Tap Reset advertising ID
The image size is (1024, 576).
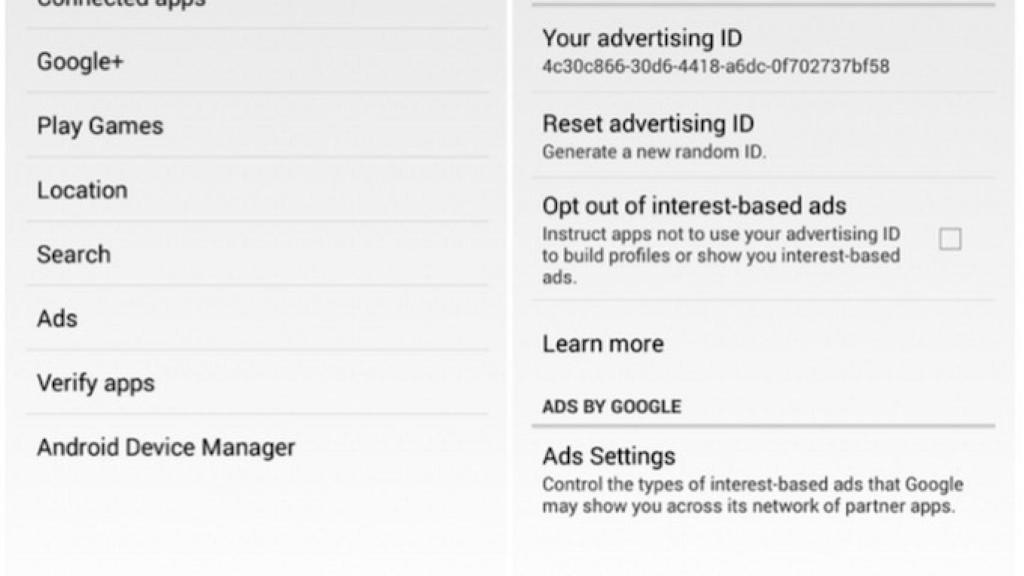(648, 123)
